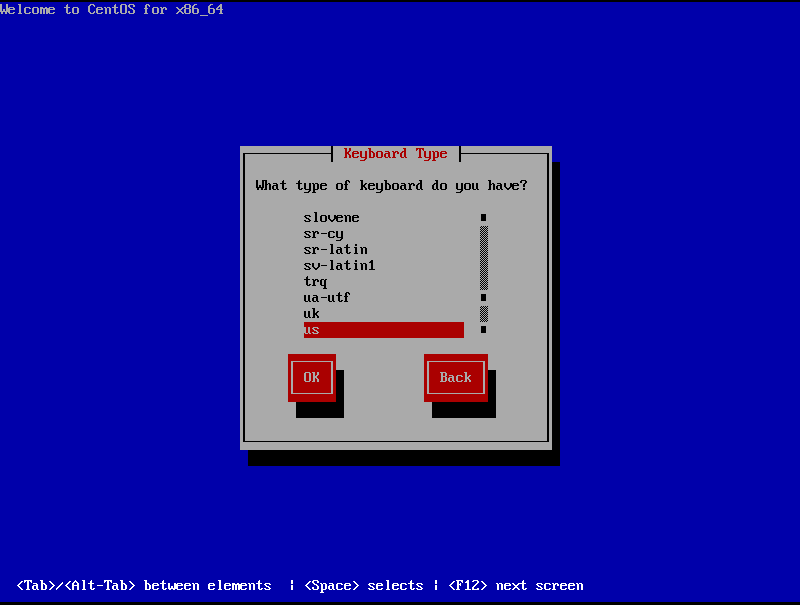Click the Space selects hint
800x605 pixels.
[363, 586]
